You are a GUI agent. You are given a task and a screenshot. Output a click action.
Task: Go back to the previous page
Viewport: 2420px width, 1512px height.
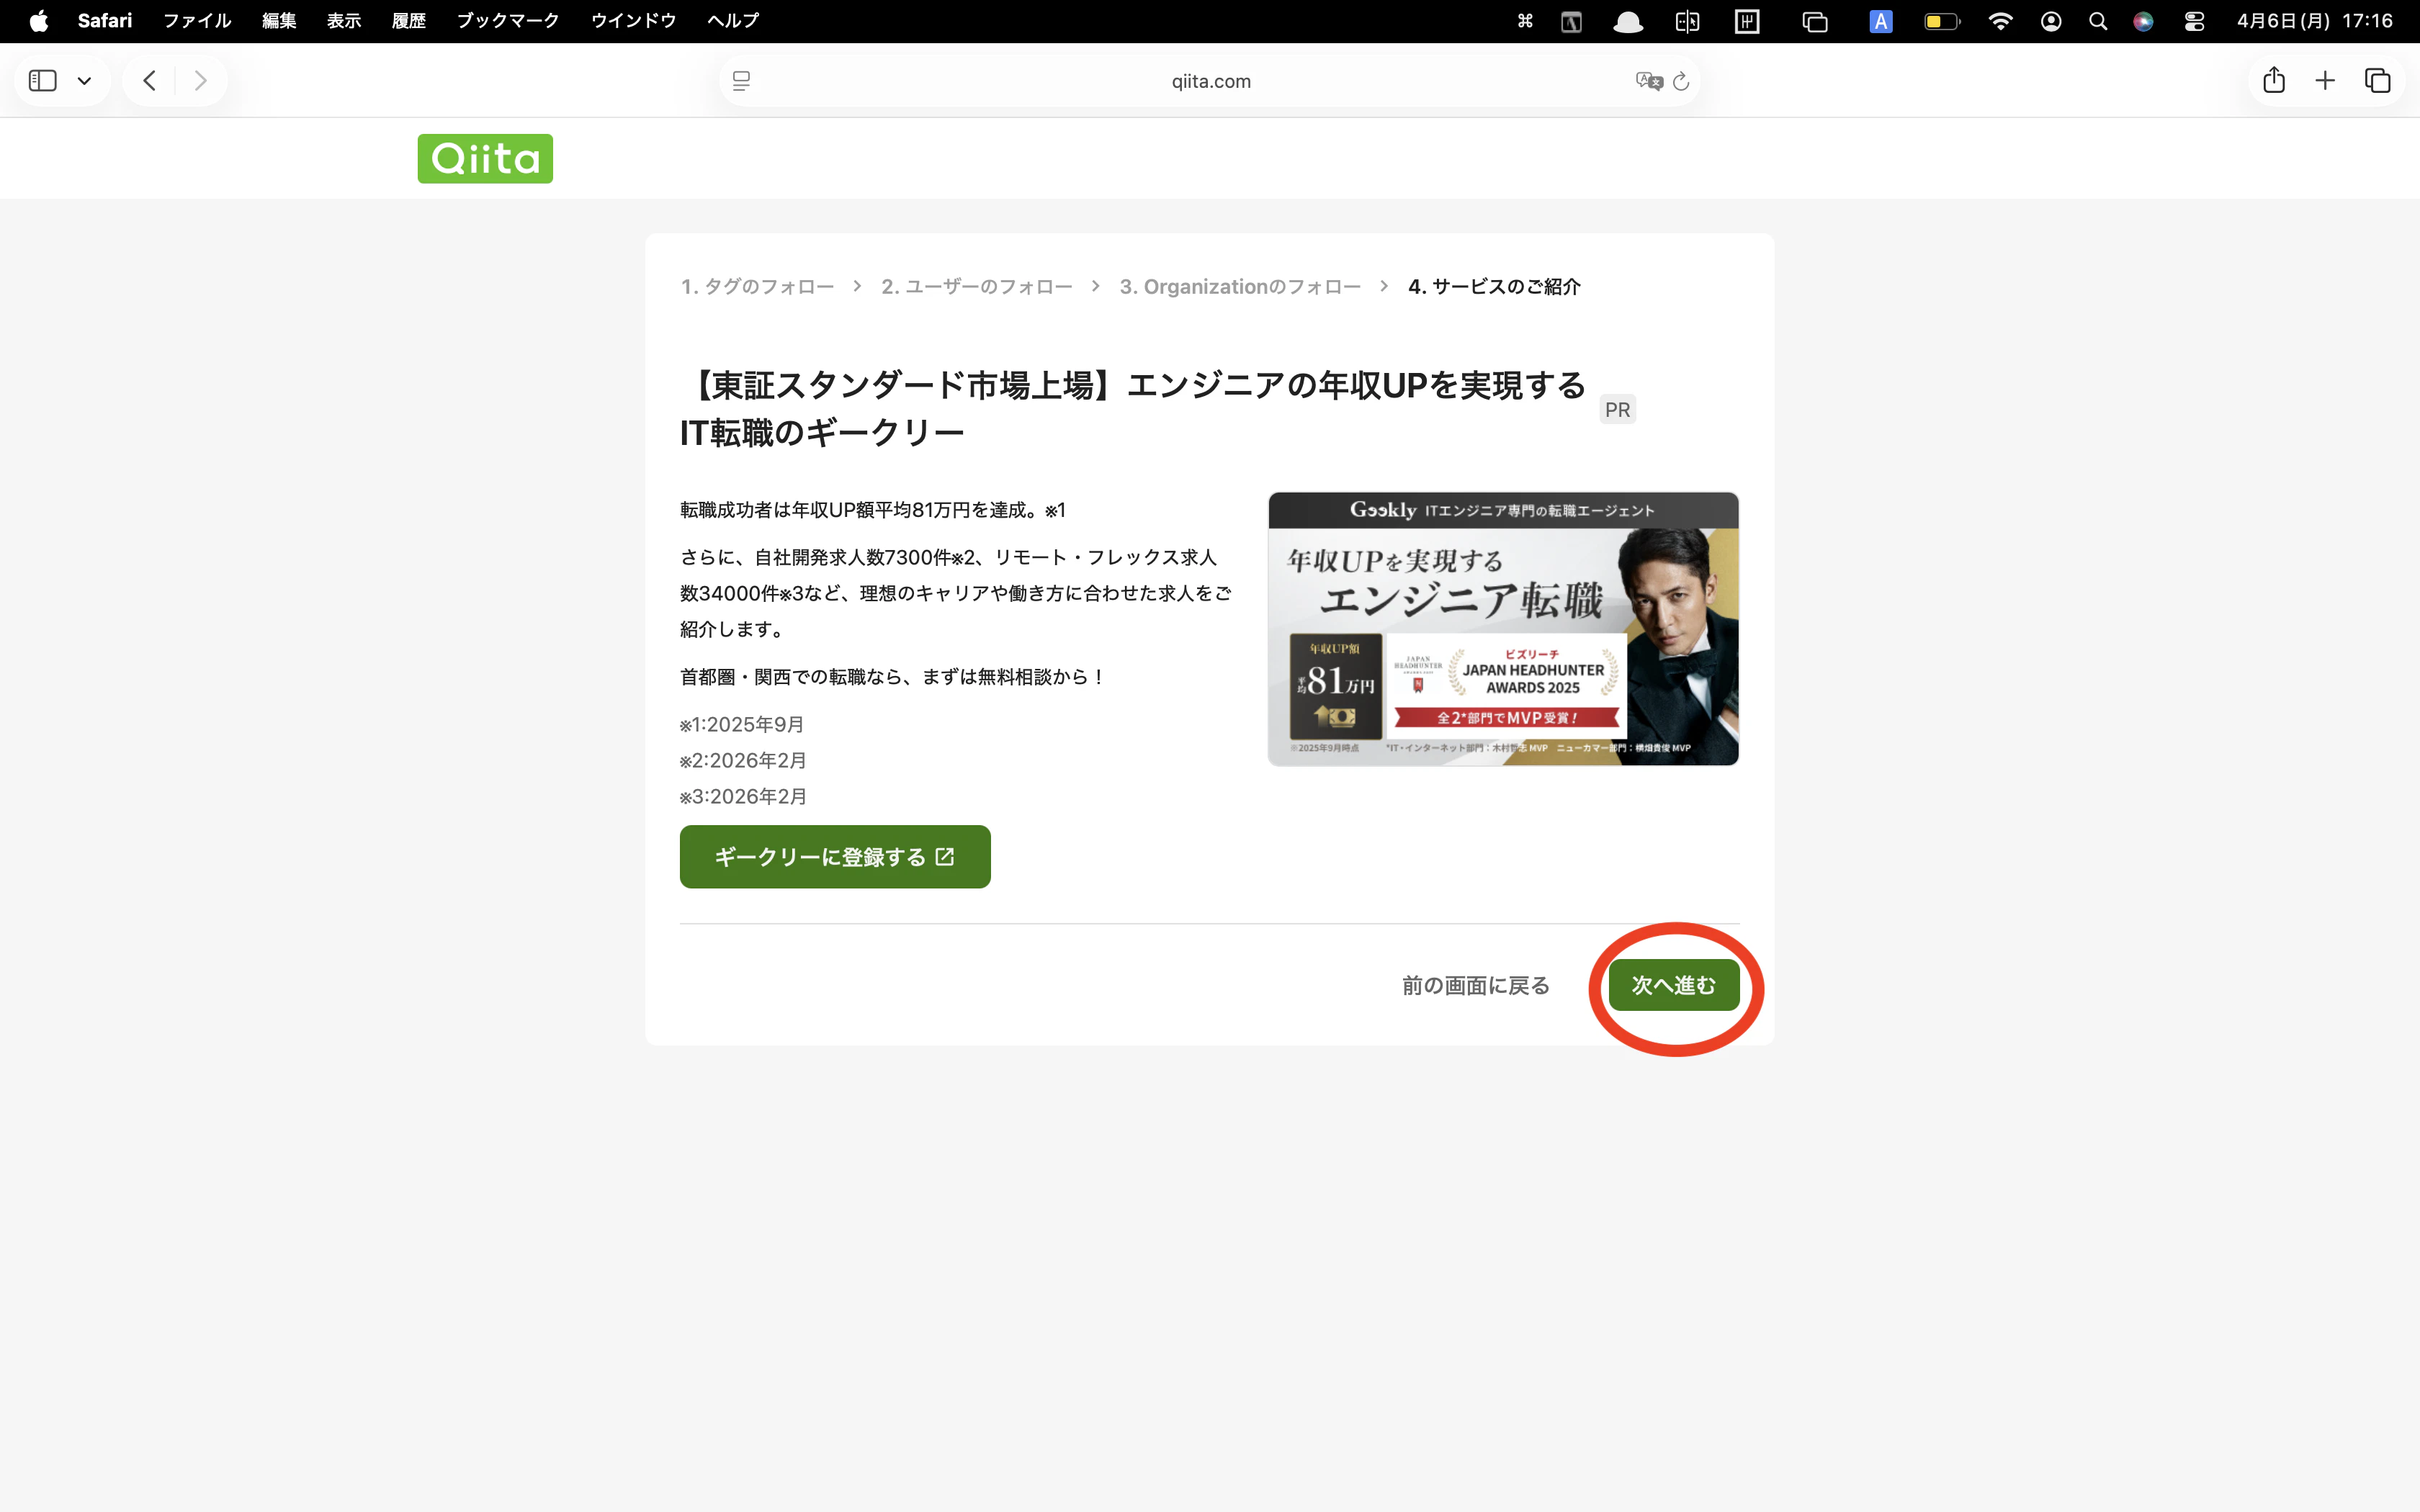(x=149, y=80)
